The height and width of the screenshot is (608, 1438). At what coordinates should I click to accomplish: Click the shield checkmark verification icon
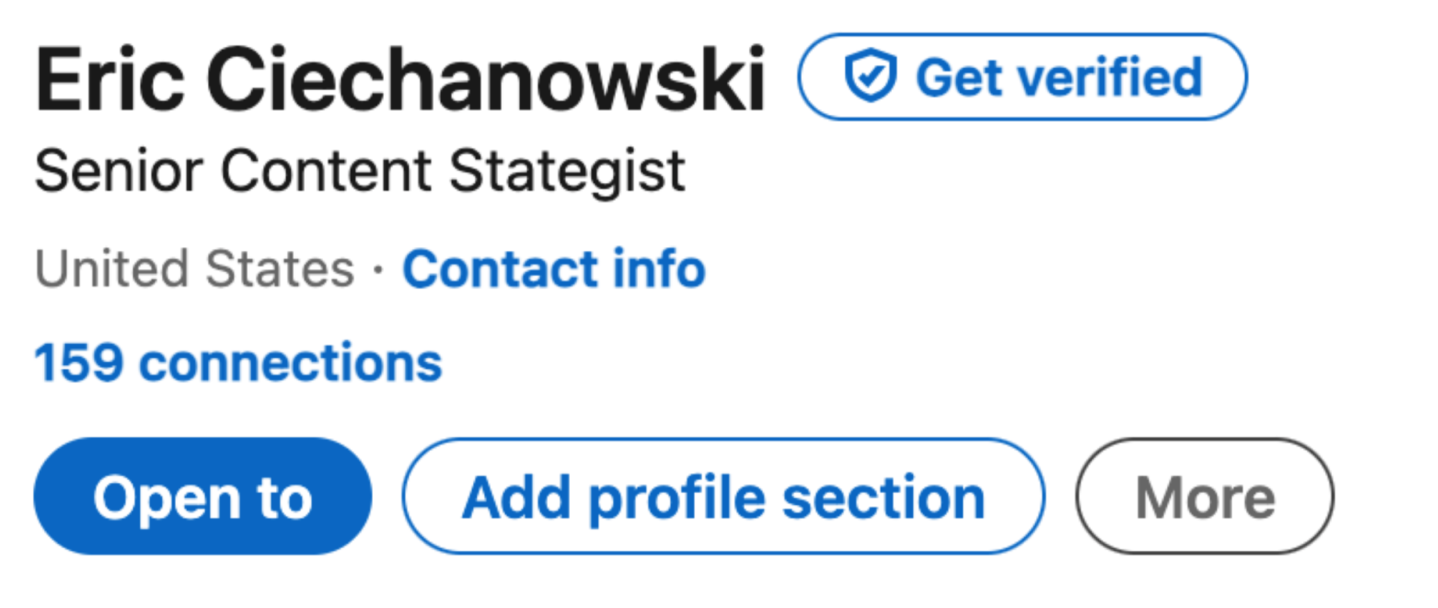point(864,78)
